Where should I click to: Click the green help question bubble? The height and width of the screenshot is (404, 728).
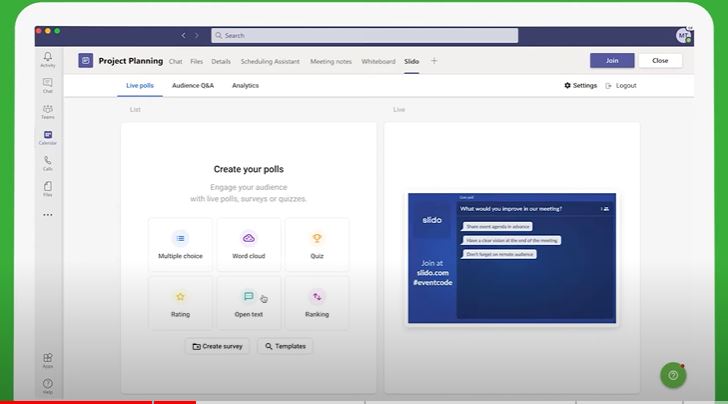673,375
